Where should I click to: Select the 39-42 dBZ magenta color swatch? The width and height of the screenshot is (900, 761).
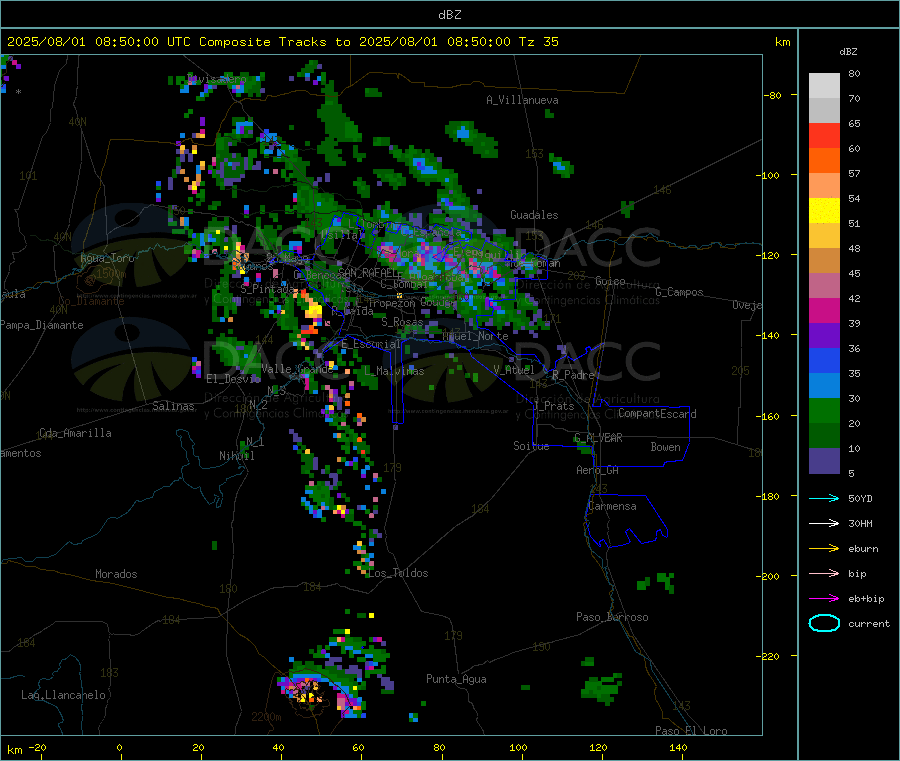tap(824, 310)
